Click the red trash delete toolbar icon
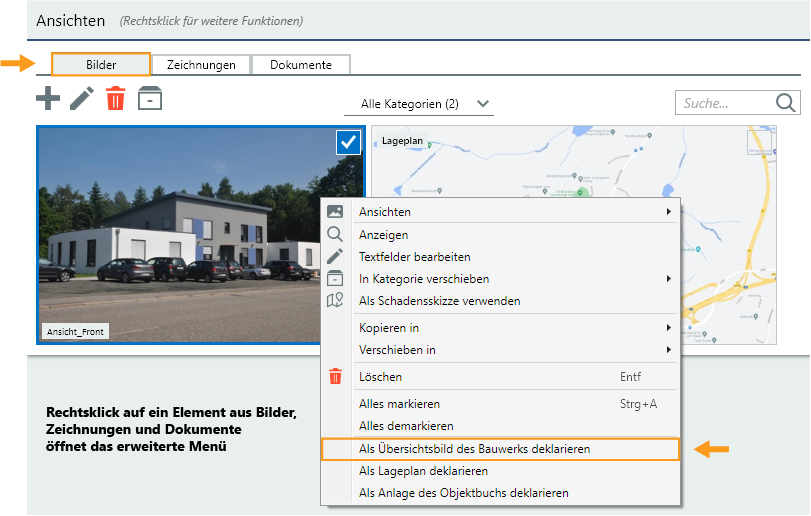Screen dimensions: 811x516 (x=115, y=98)
